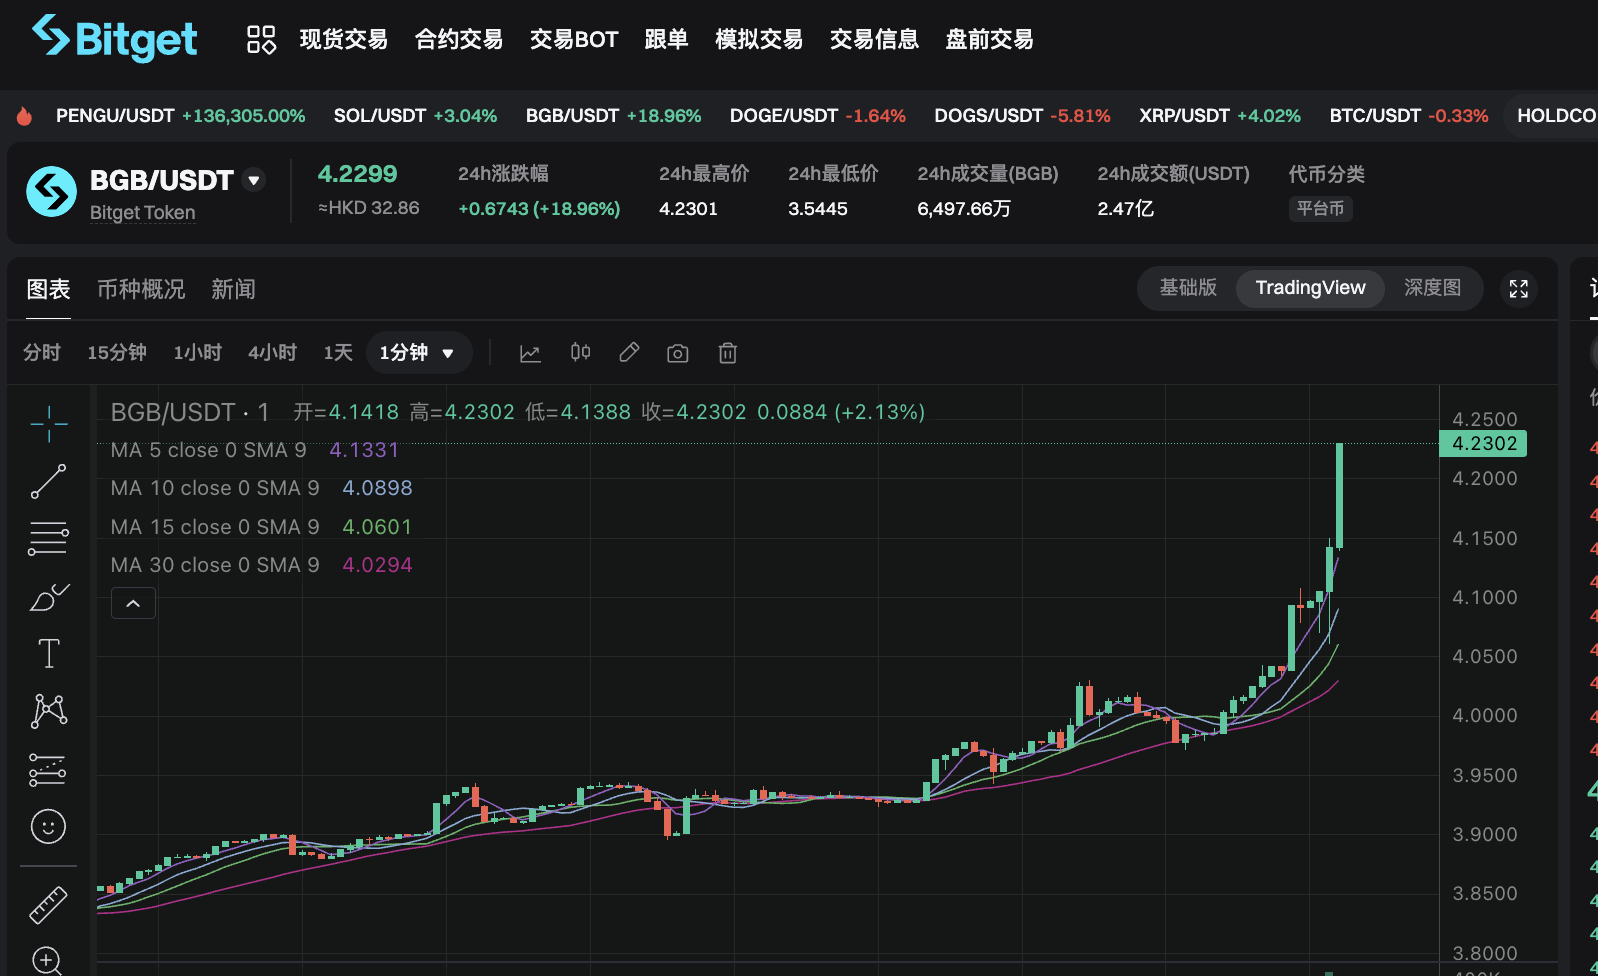Select the crosshair cursor tool
The image size is (1598, 976).
[49, 424]
